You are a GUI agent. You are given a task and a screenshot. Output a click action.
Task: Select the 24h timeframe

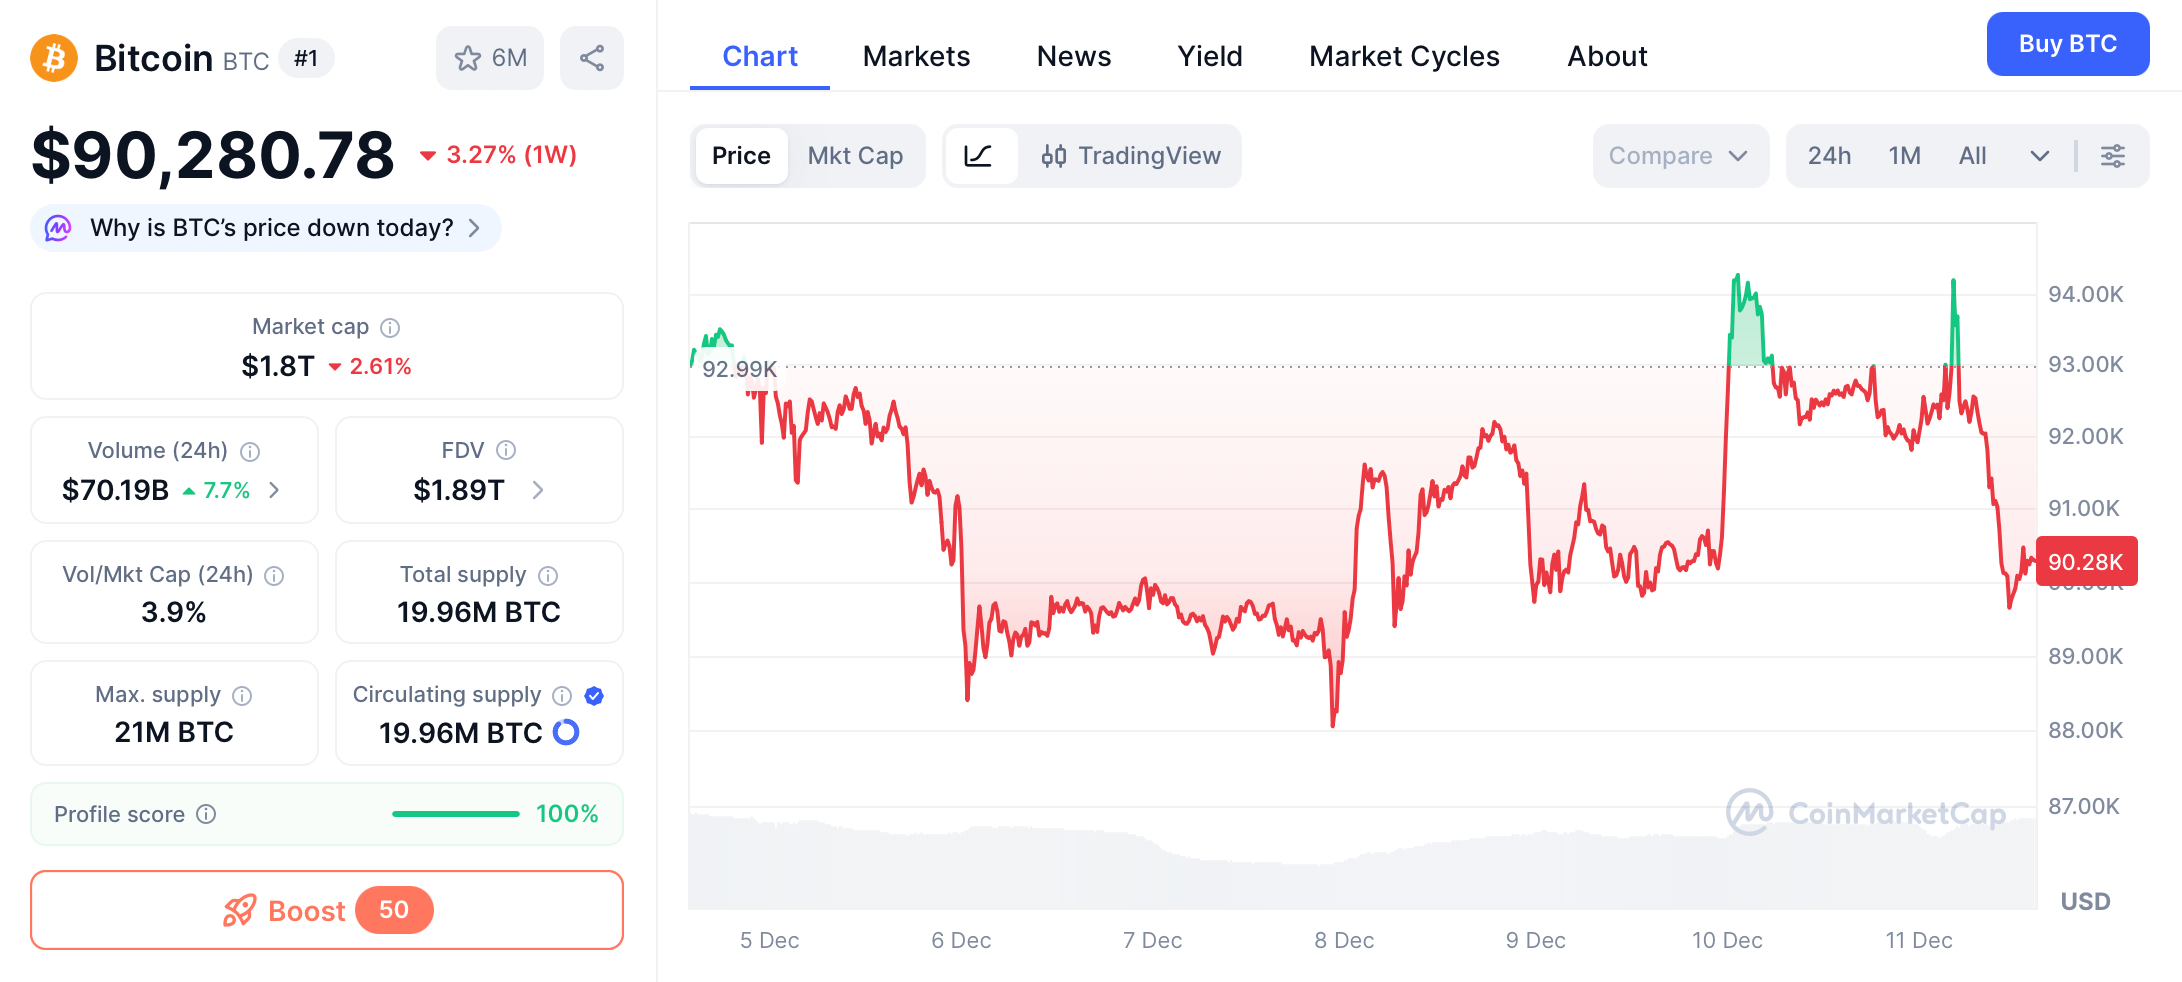(x=1829, y=156)
